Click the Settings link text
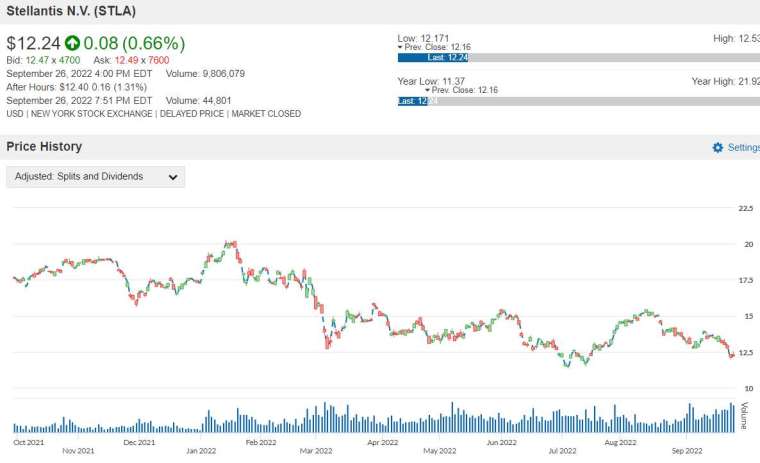The width and height of the screenshot is (760, 463). [x=744, y=147]
